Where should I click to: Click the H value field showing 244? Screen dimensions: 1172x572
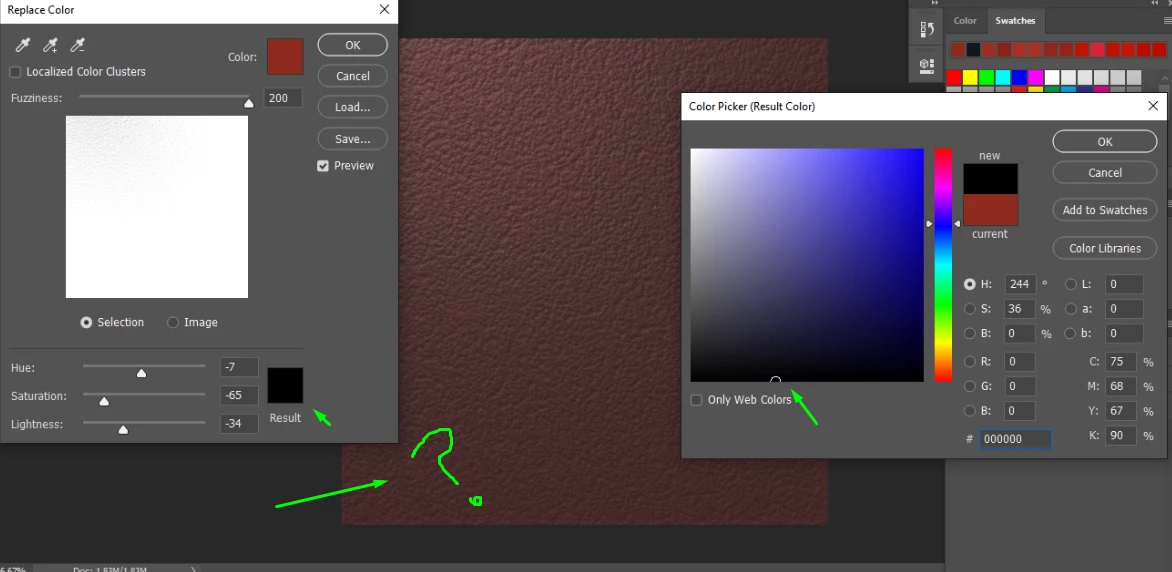[1020, 284]
